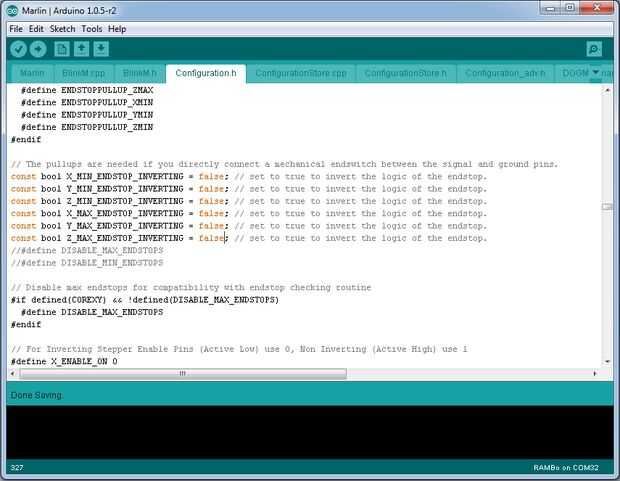Open a sketch with the Open icon
Viewport: 620px width, 481px height.
coord(81,49)
